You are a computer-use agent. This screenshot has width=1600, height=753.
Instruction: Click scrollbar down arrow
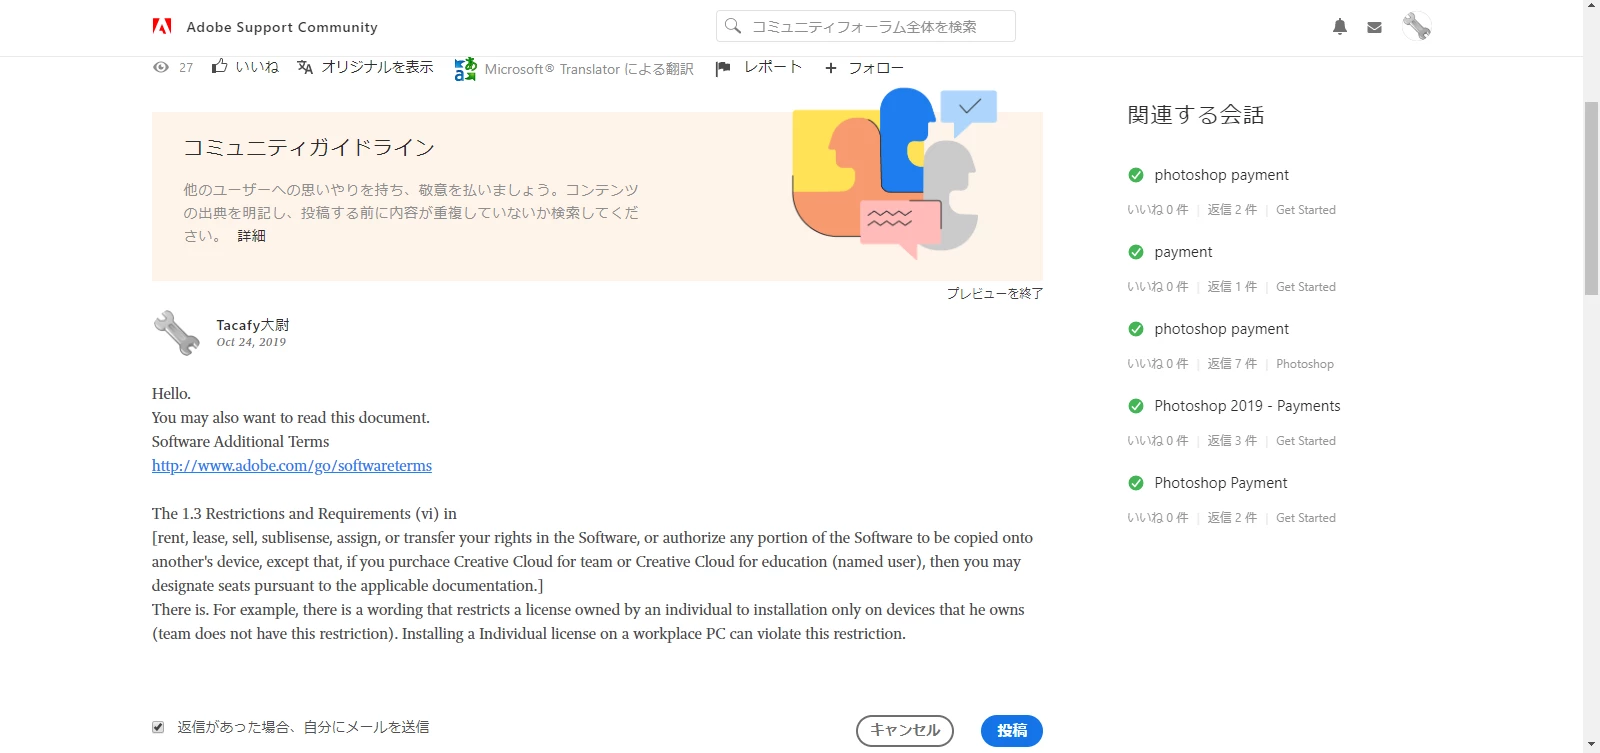click(x=1591, y=745)
